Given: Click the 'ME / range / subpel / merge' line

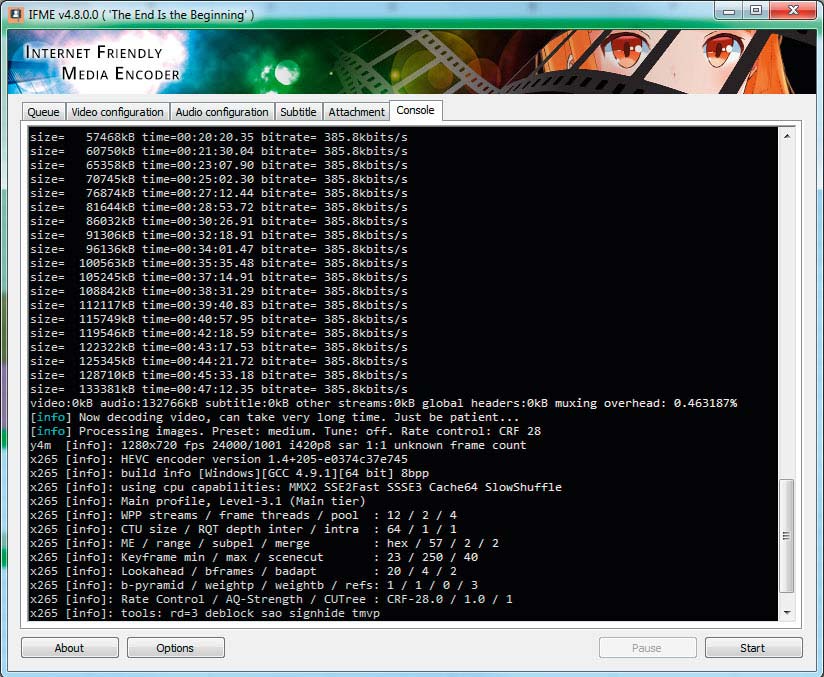Looking at the screenshot, I should click(x=264, y=543).
